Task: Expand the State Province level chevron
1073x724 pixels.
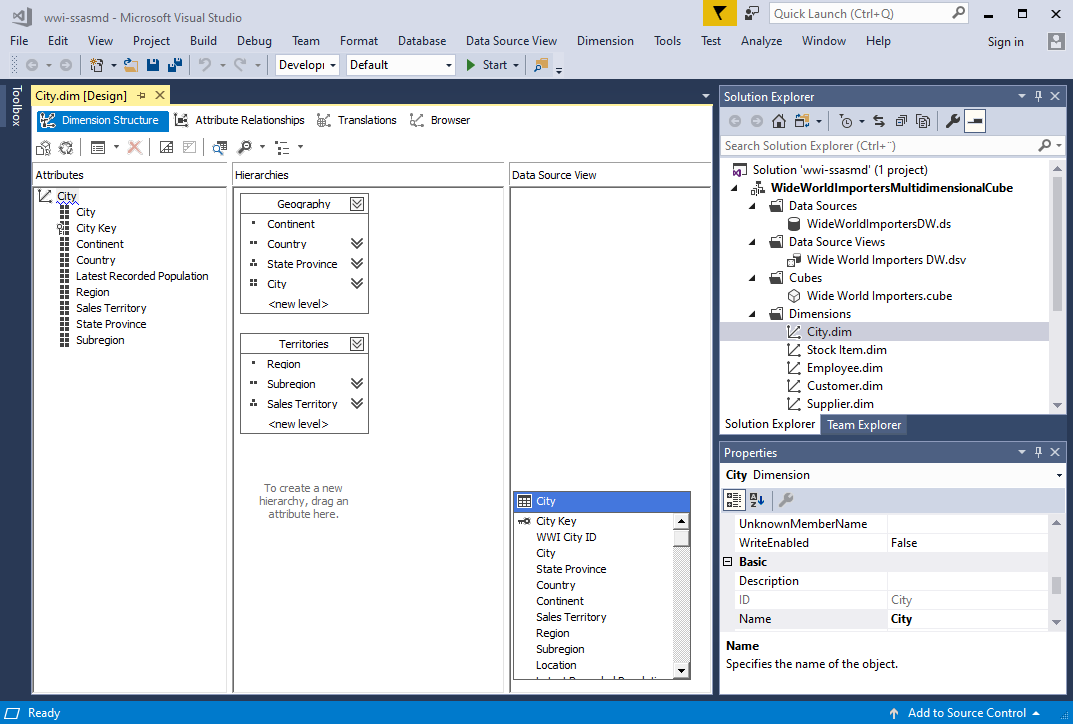Action: pyautogui.click(x=357, y=263)
